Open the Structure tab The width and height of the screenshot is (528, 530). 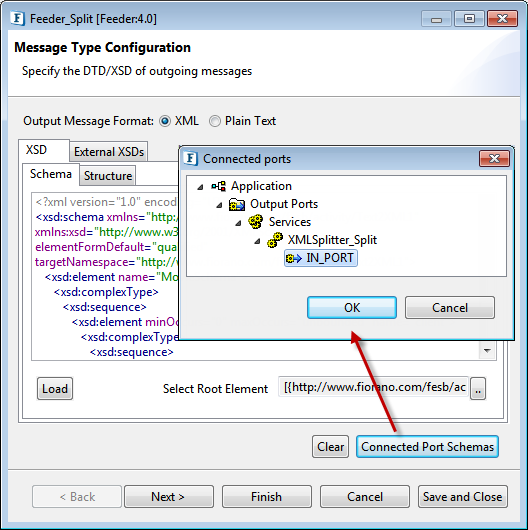[108, 175]
